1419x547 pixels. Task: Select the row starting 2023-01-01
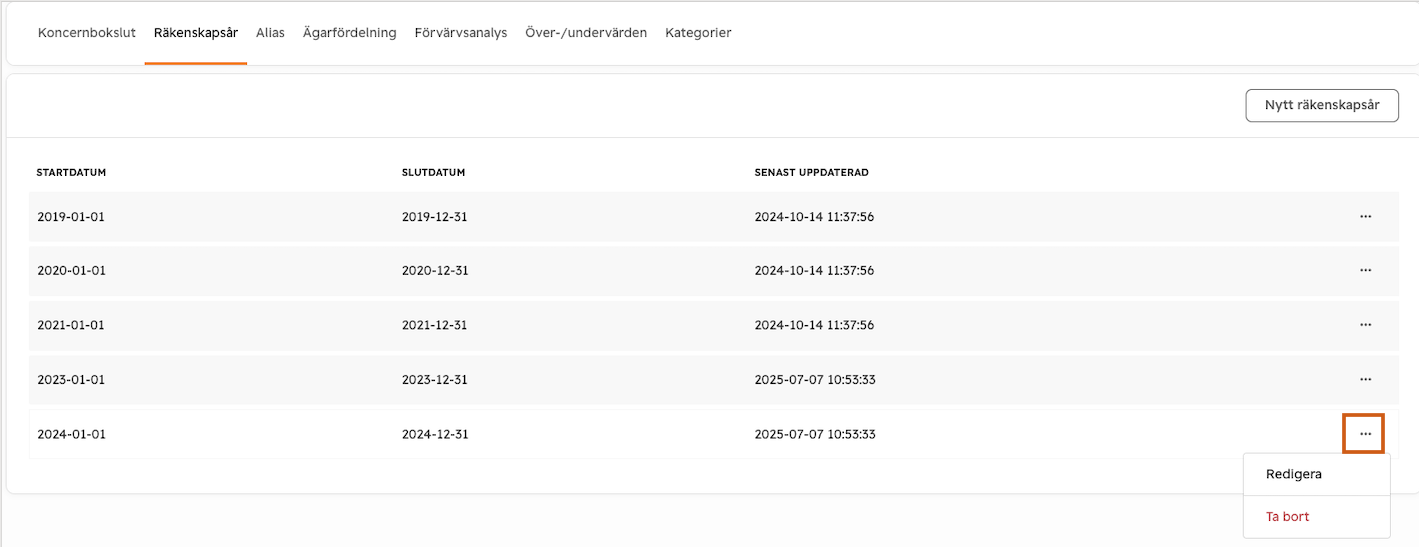[713, 379]
